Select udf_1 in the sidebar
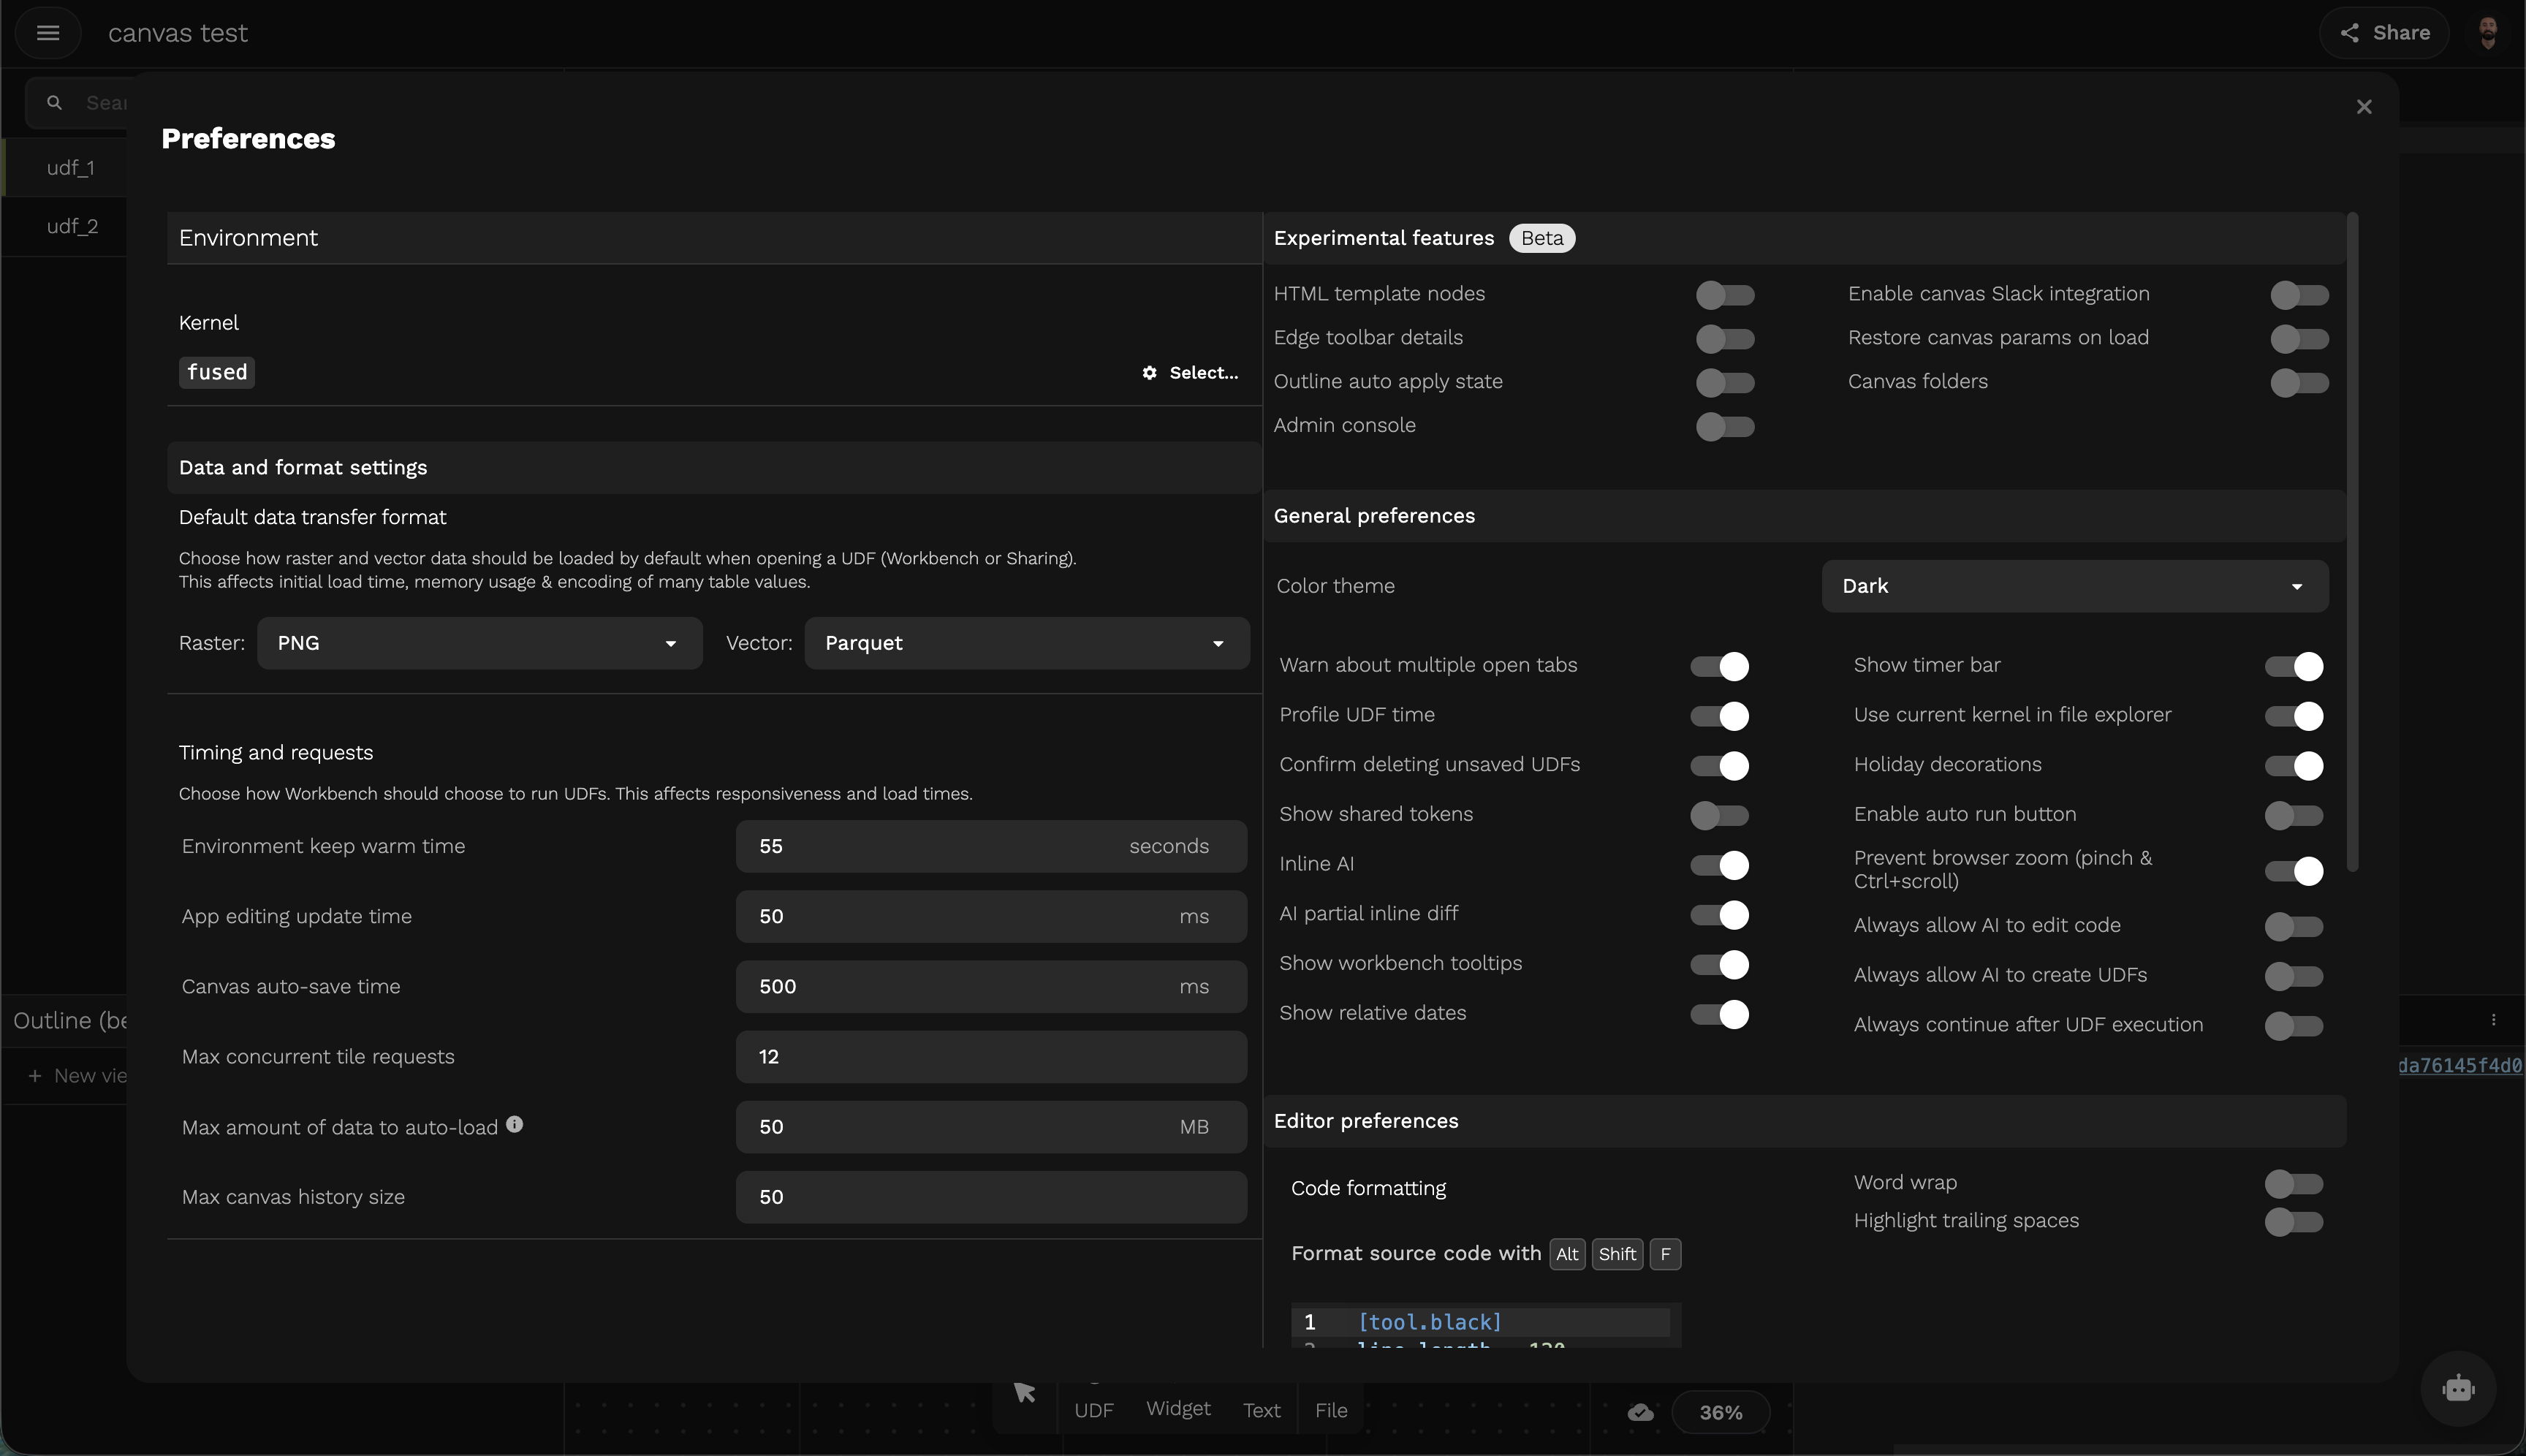Image resolution: width=2526 pixels, height=1456 pixels. (66, 168)
